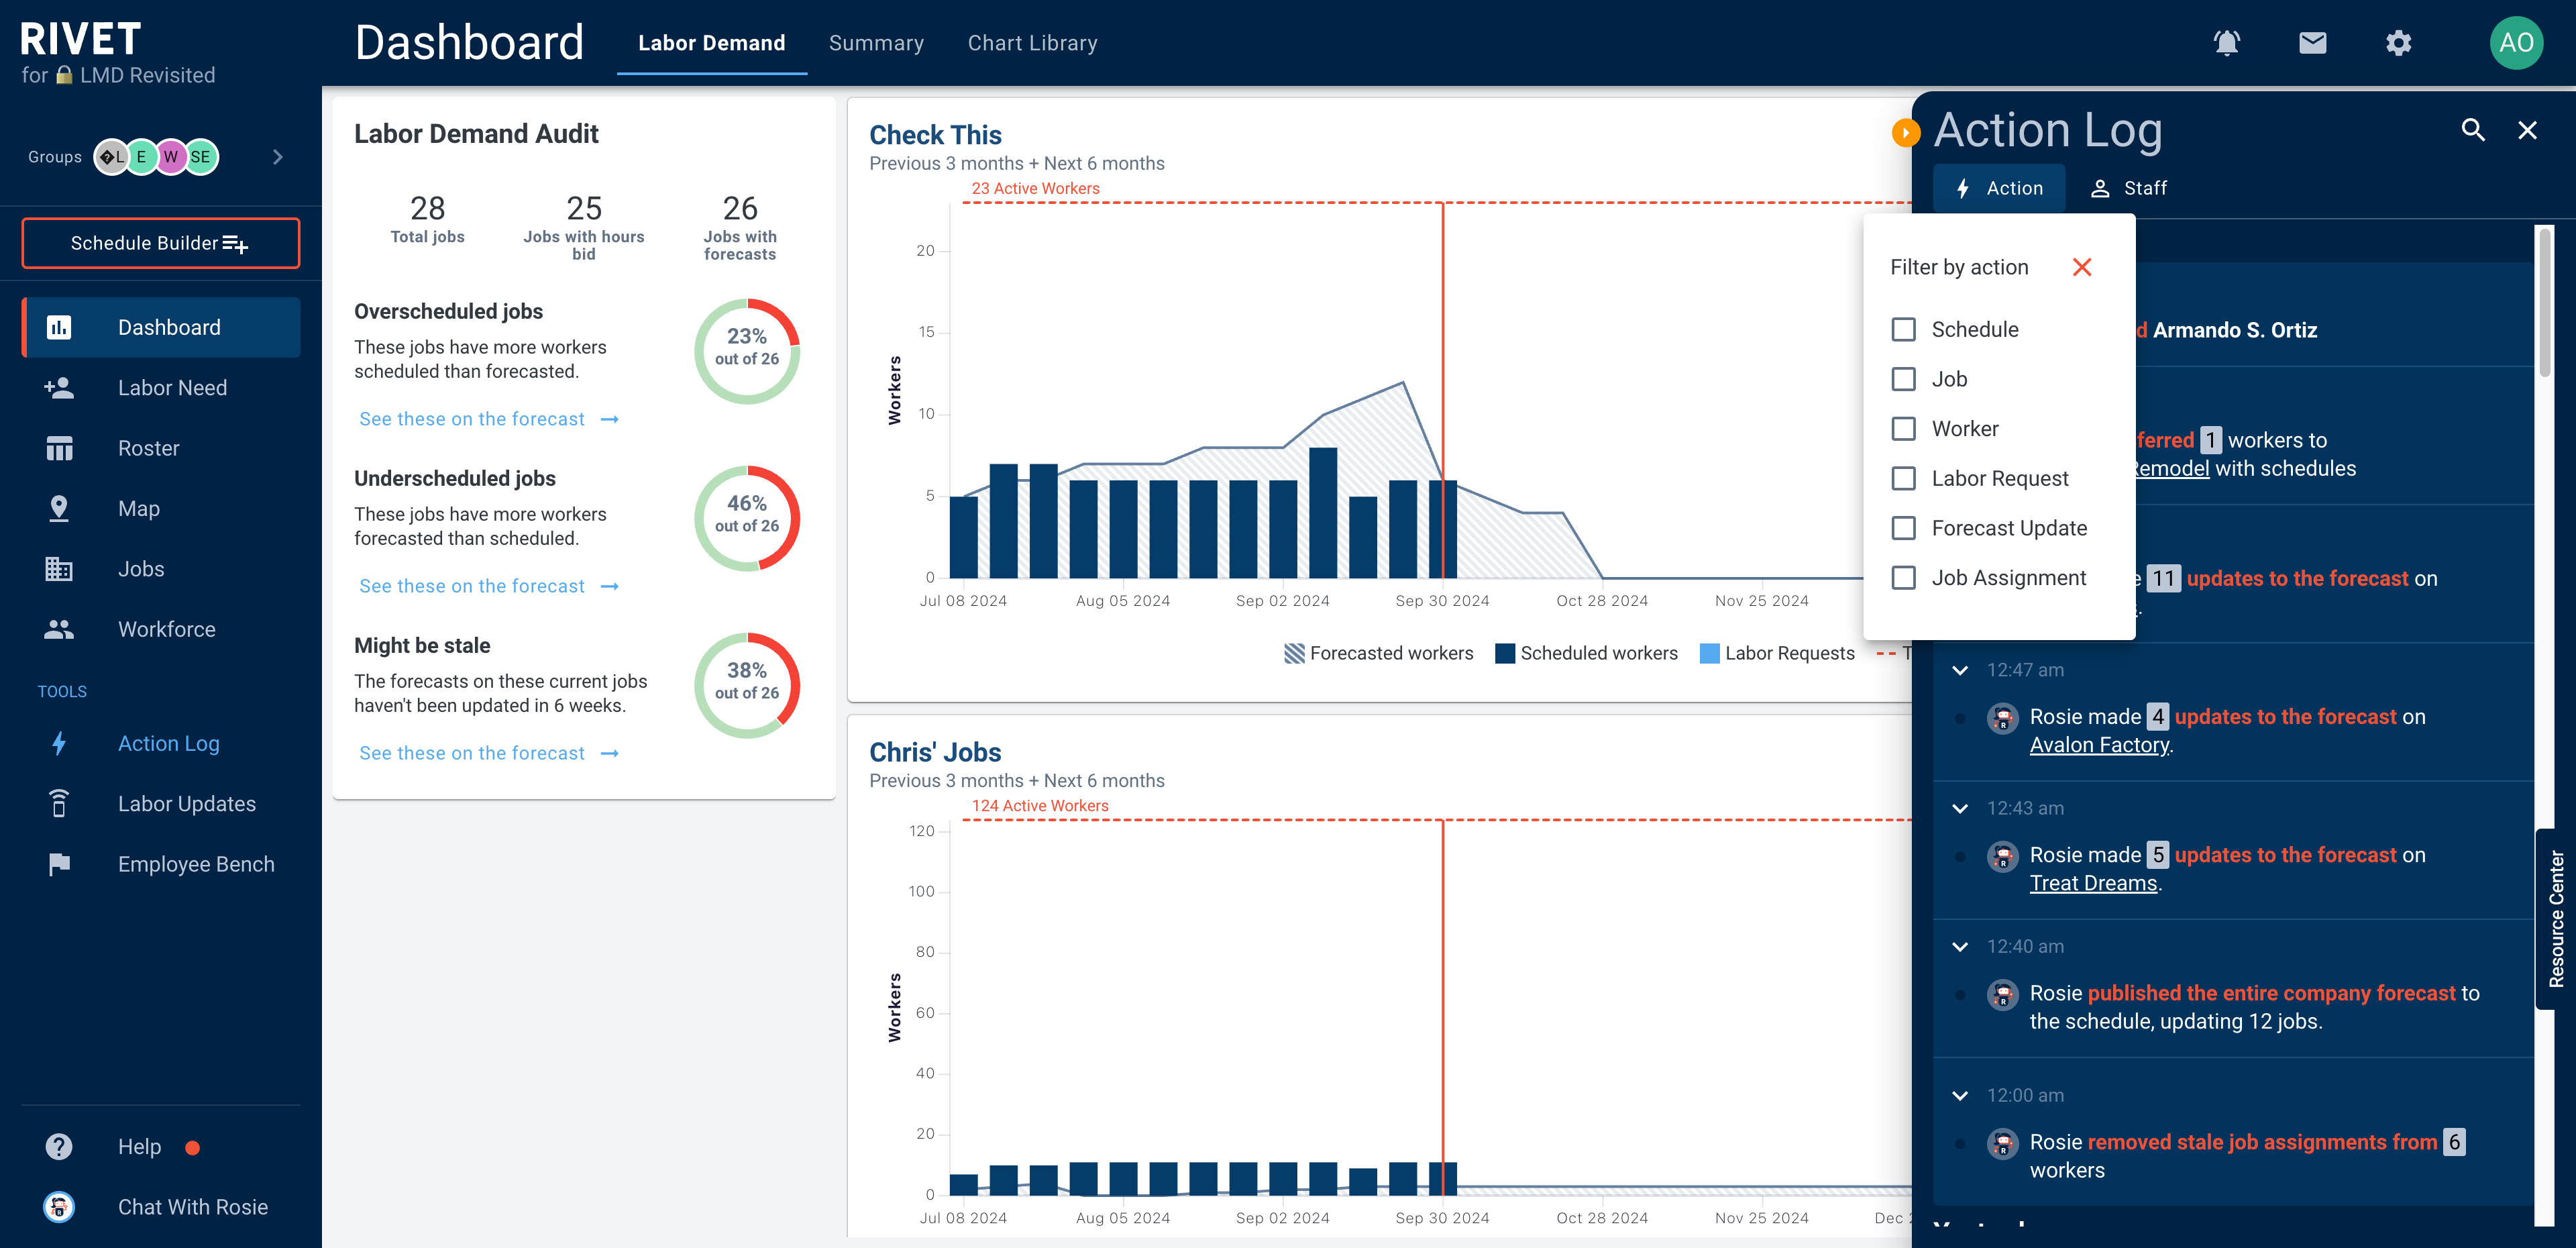This screenshot has height=1248, width=2576.
Task: Click the Action Log search magnifier icon
Action: 2473,130
